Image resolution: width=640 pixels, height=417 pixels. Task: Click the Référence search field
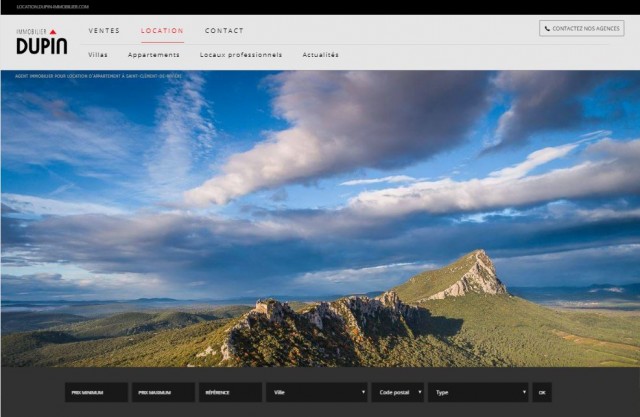[x=230, y=392]
